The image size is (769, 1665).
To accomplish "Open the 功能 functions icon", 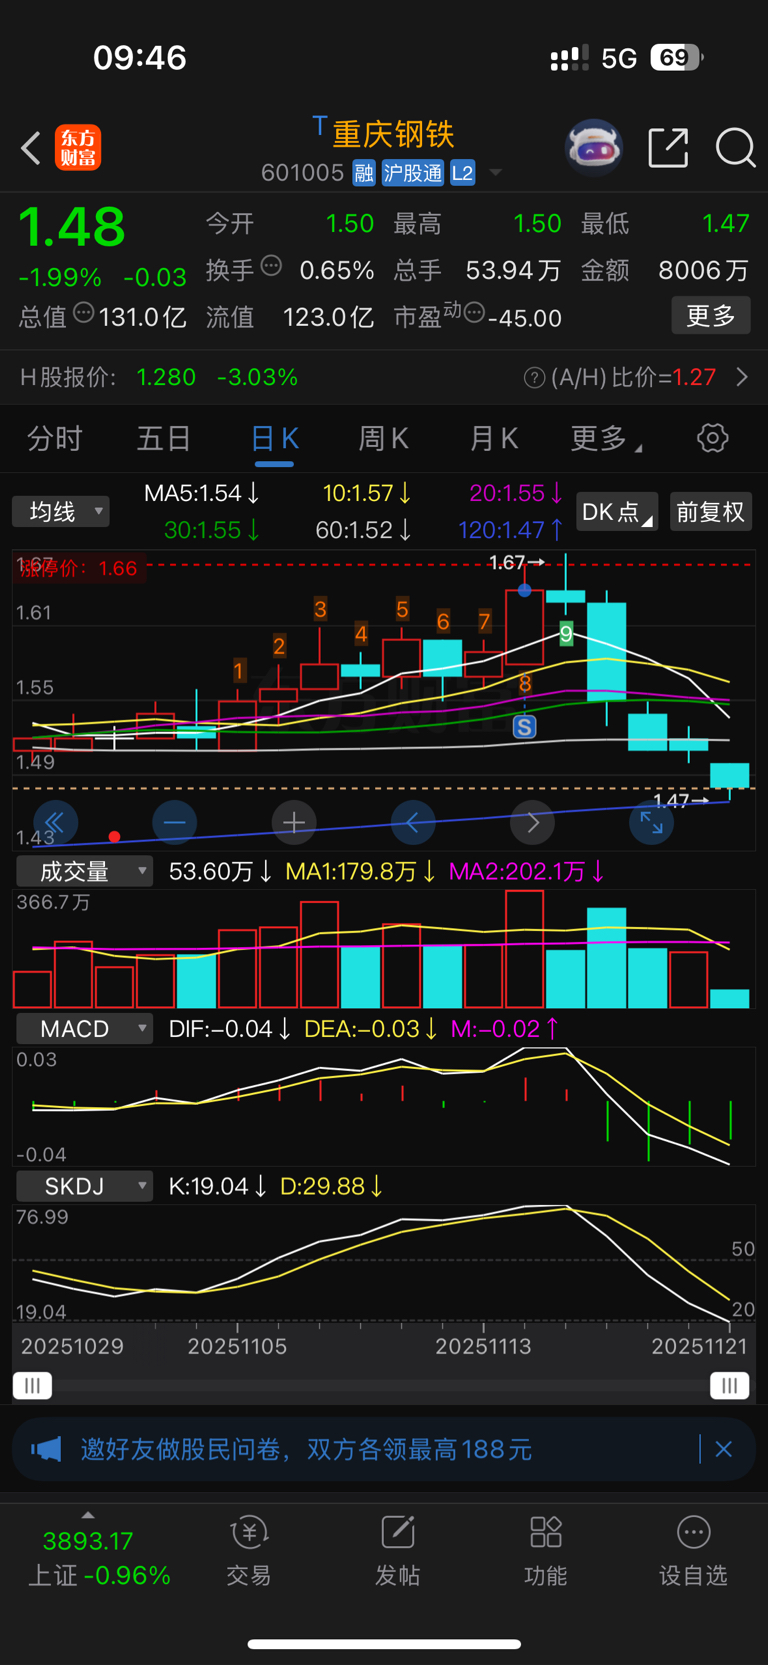I will (x=545, y=1551).
